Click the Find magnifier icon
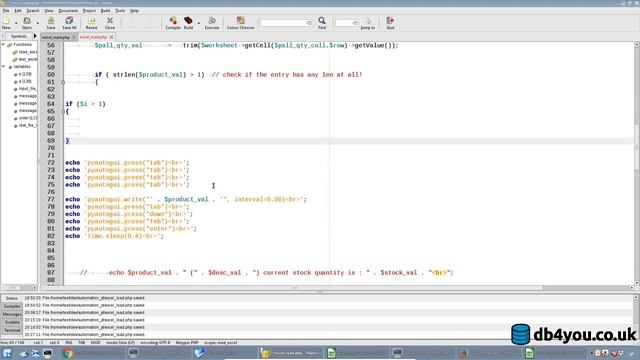The image size is (640, 360). tap(322, 22)
